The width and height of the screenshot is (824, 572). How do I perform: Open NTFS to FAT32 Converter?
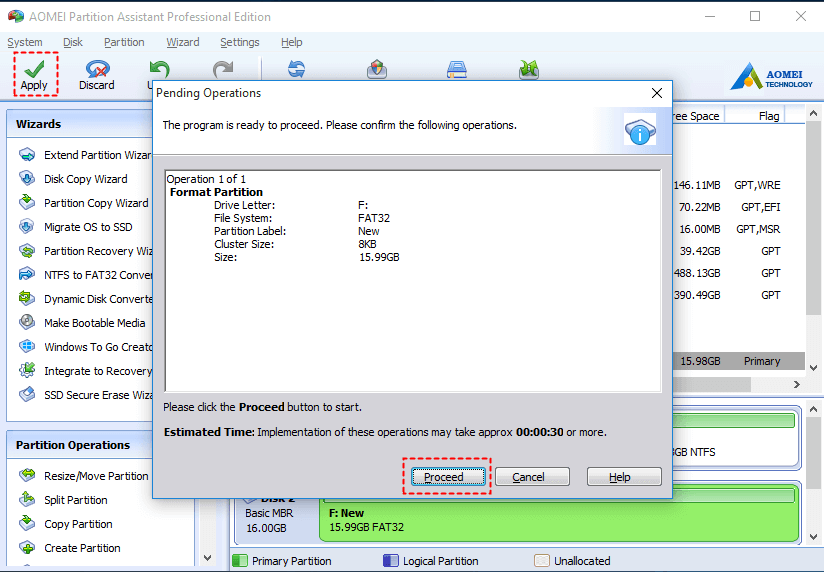click(x=85, y=275)
